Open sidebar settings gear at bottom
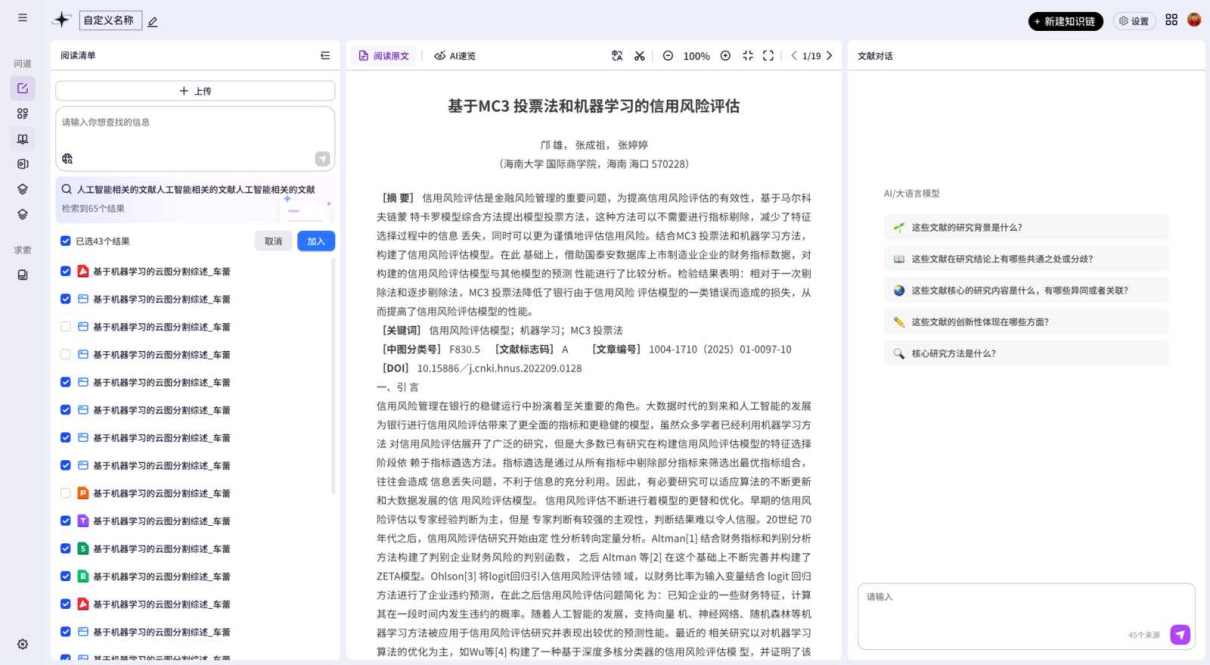 pos(22,644)
